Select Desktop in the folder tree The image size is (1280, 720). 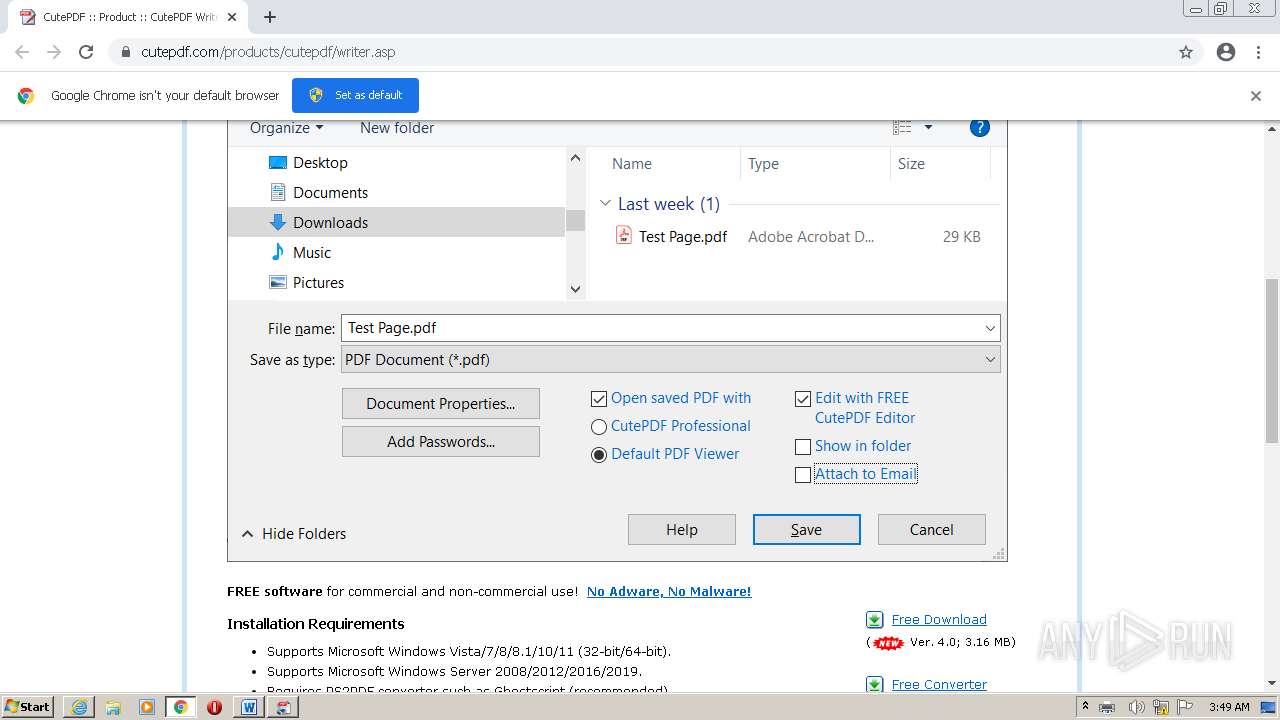pos(320,163)
